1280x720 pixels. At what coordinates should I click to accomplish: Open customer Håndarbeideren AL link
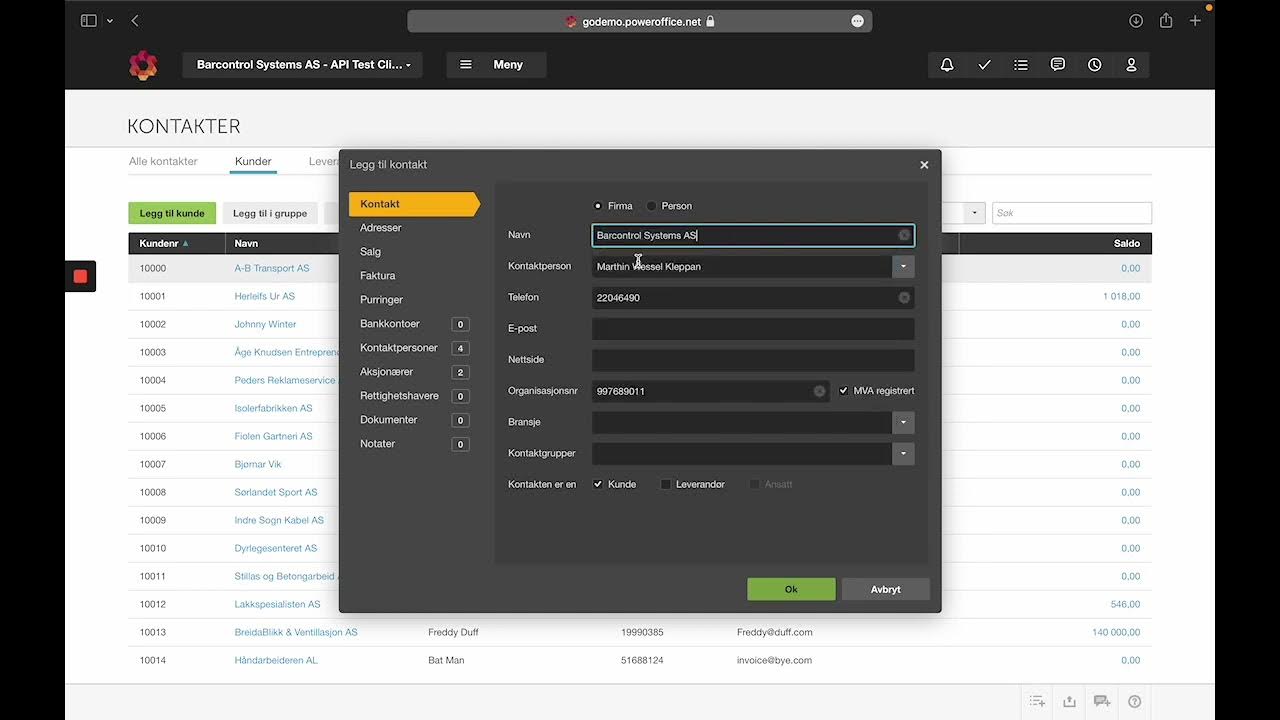[x=276, y=660]
